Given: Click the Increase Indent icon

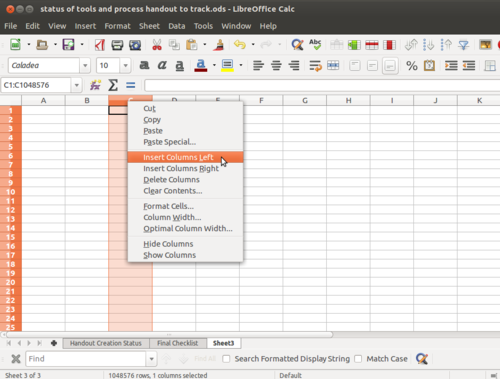Looking at the screenshot, I should click(x=451, y=65).
